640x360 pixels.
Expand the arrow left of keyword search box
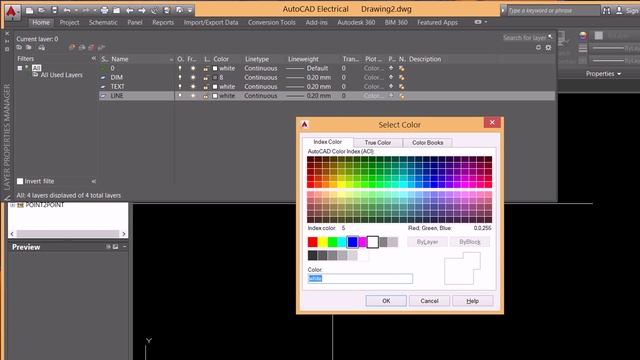tap(503, 11)
